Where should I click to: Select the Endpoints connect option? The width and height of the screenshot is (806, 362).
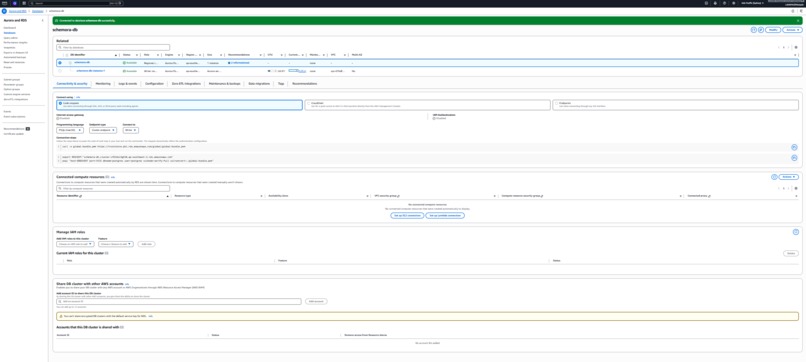(x=676, y=104)
